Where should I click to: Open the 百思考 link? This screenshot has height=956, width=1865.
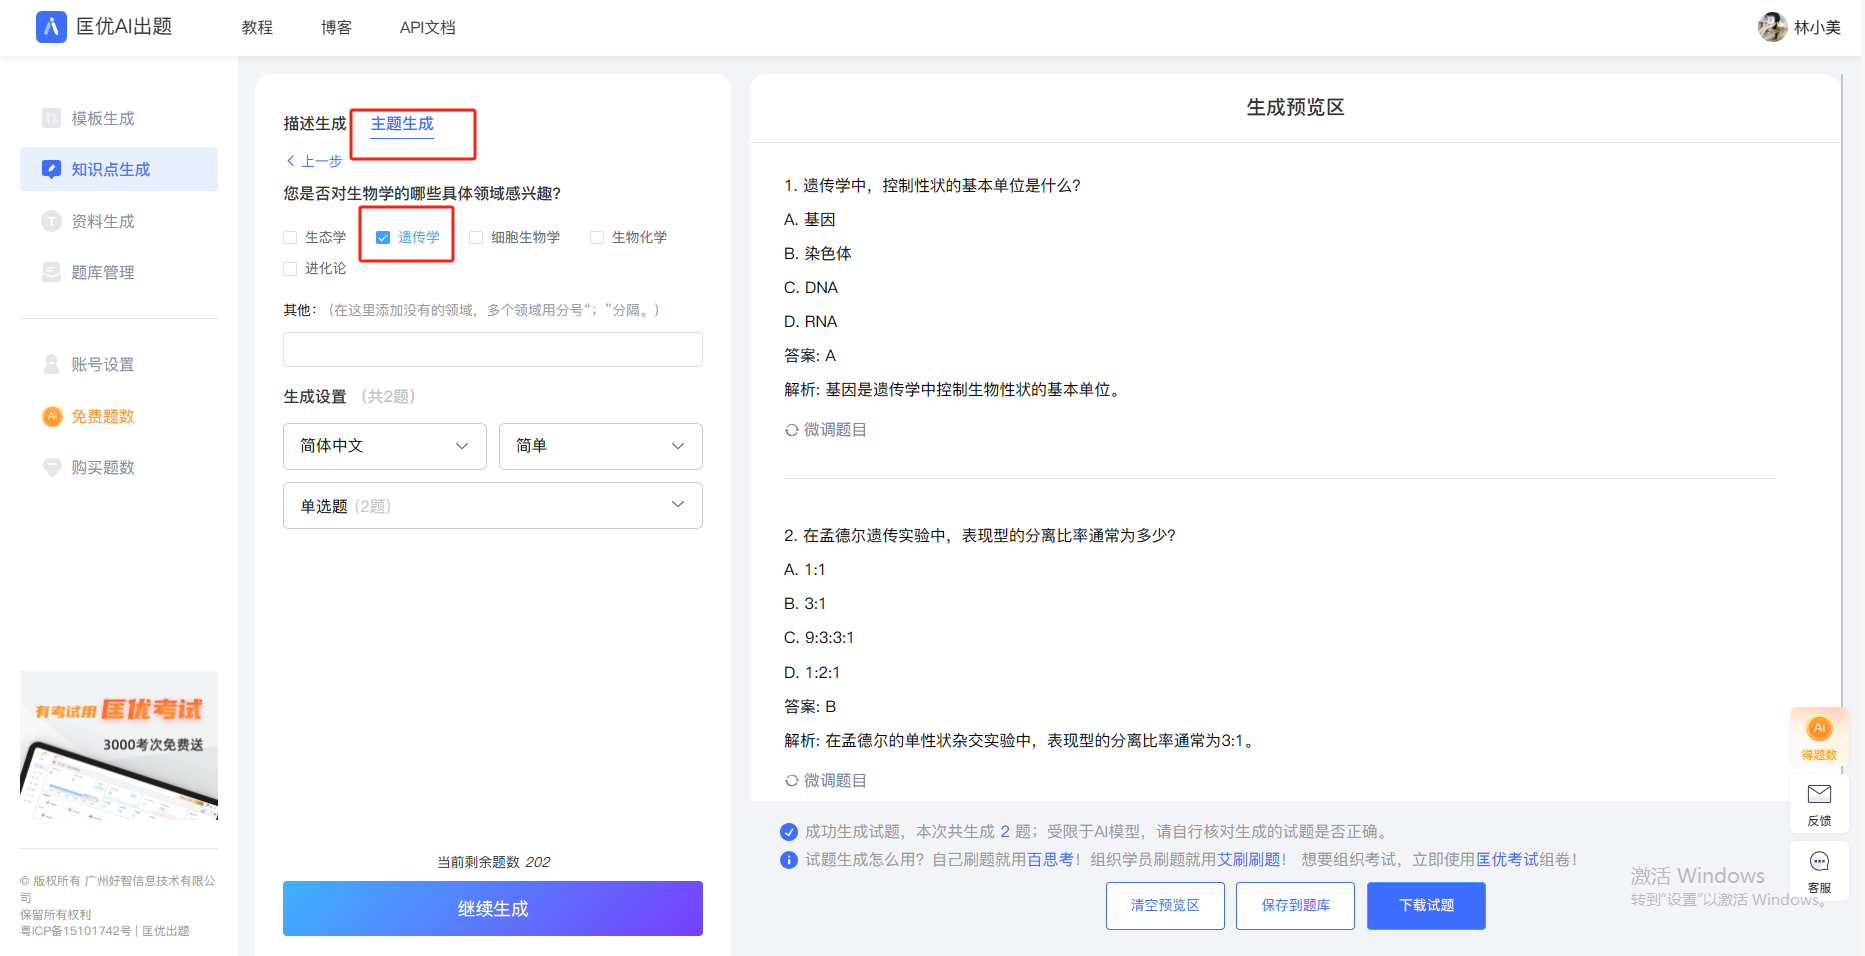1050,860
